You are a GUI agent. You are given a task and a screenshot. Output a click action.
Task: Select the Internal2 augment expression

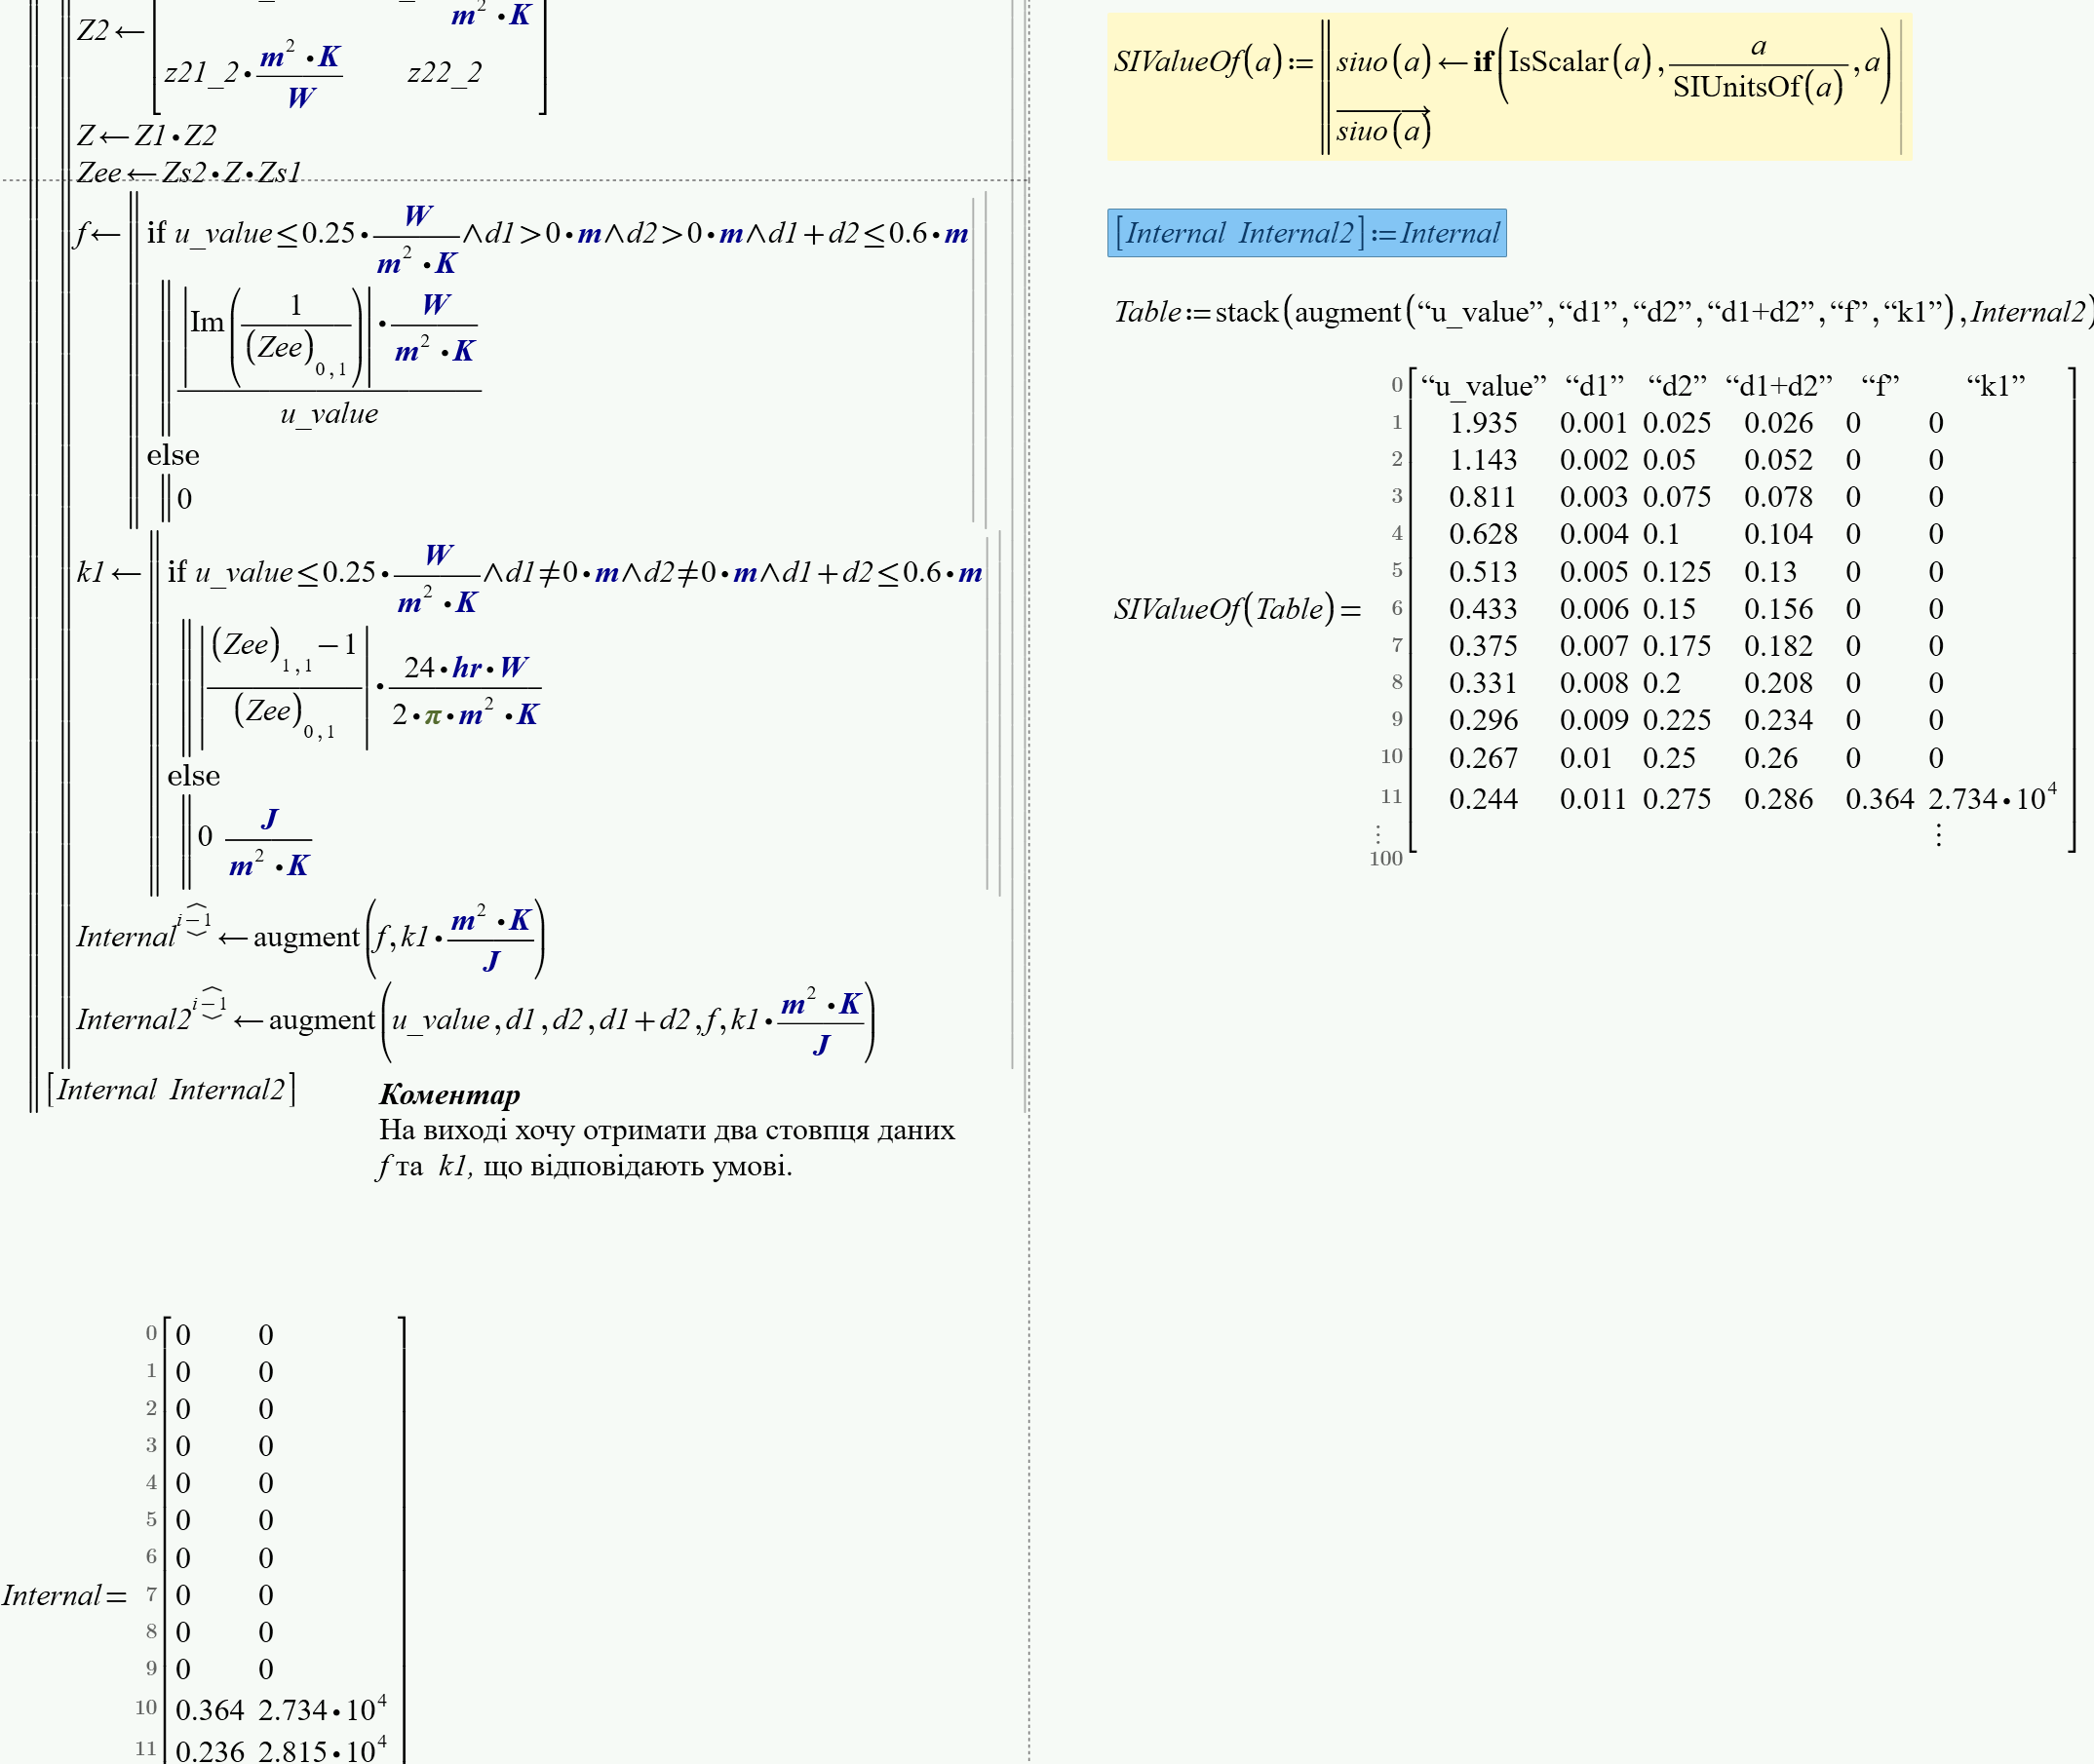tap(480, 1018)
